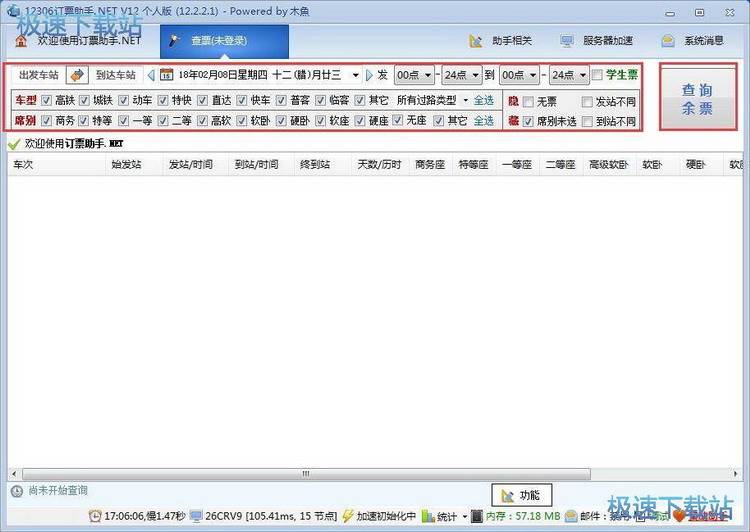Enable the 到站不同 checkbox
The height and width of the screenshot is (532, 750).
tap(587, 122)
